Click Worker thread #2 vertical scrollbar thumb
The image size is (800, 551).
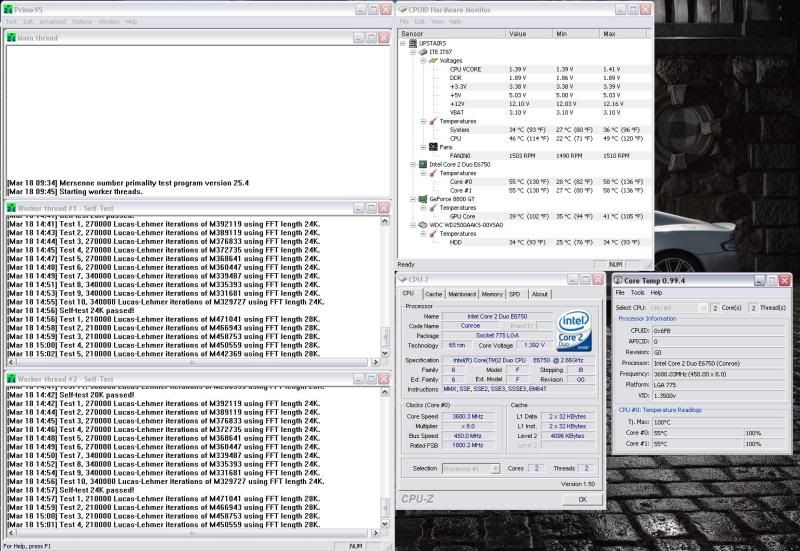coord(385,508)
